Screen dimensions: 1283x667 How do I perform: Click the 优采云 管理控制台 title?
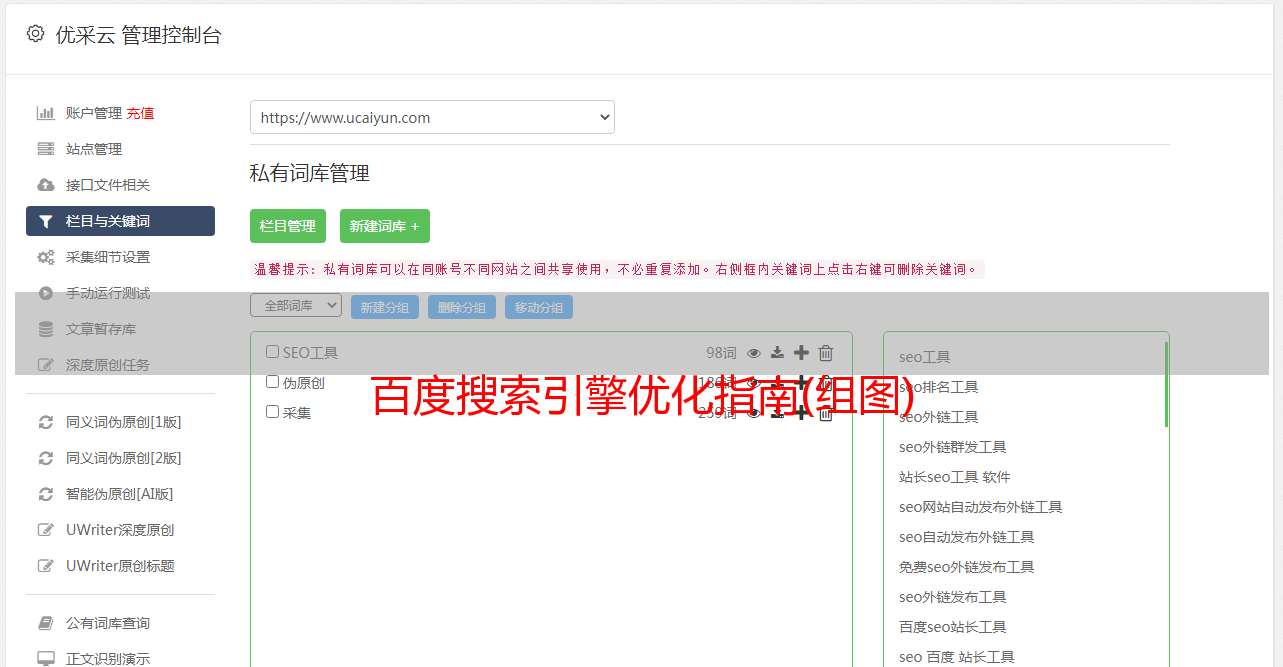tap(138, 35)
